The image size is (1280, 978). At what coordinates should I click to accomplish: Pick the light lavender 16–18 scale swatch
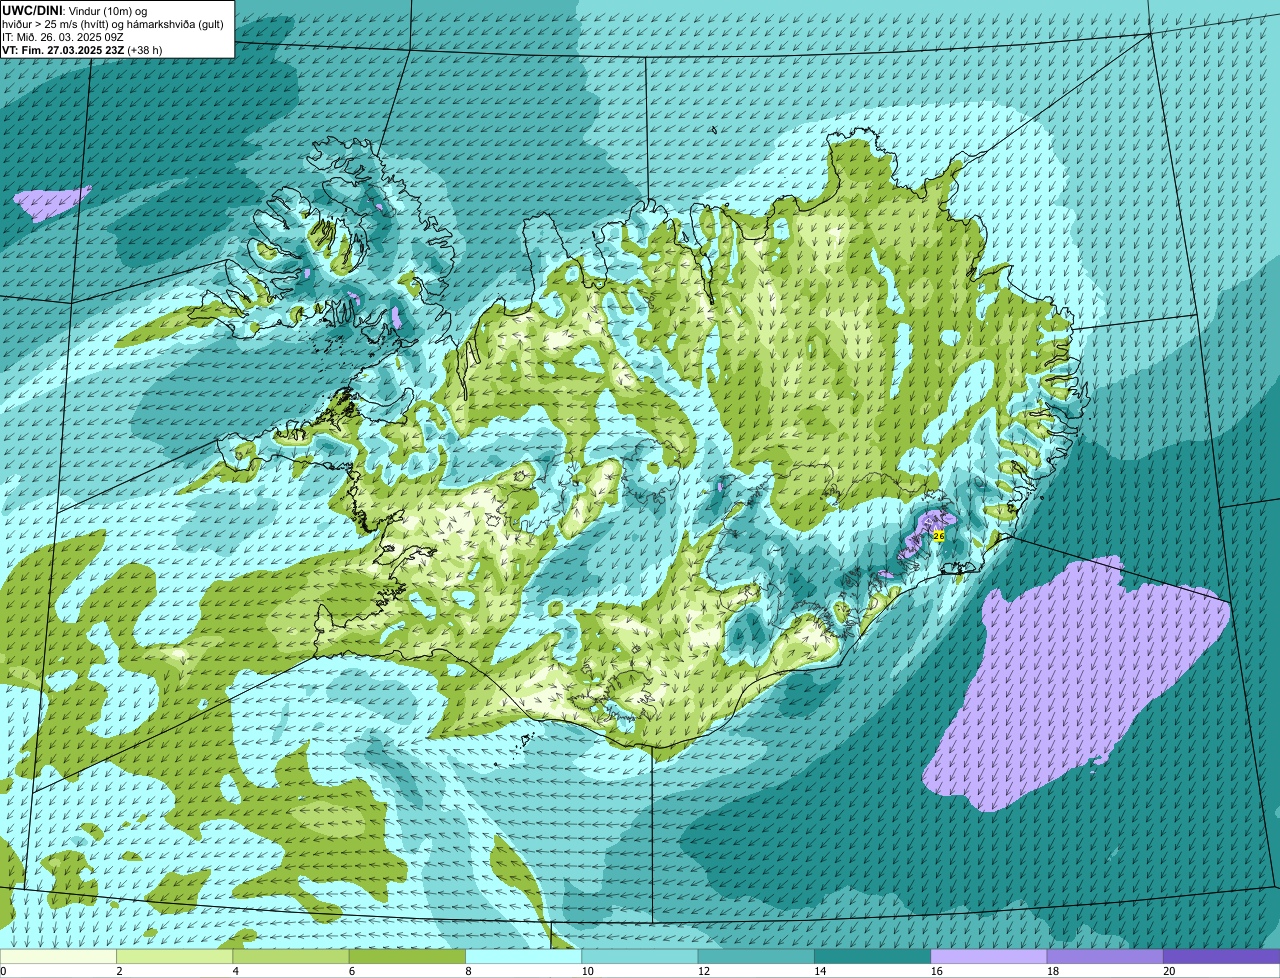pyautogui.click(x=989, y=956)
